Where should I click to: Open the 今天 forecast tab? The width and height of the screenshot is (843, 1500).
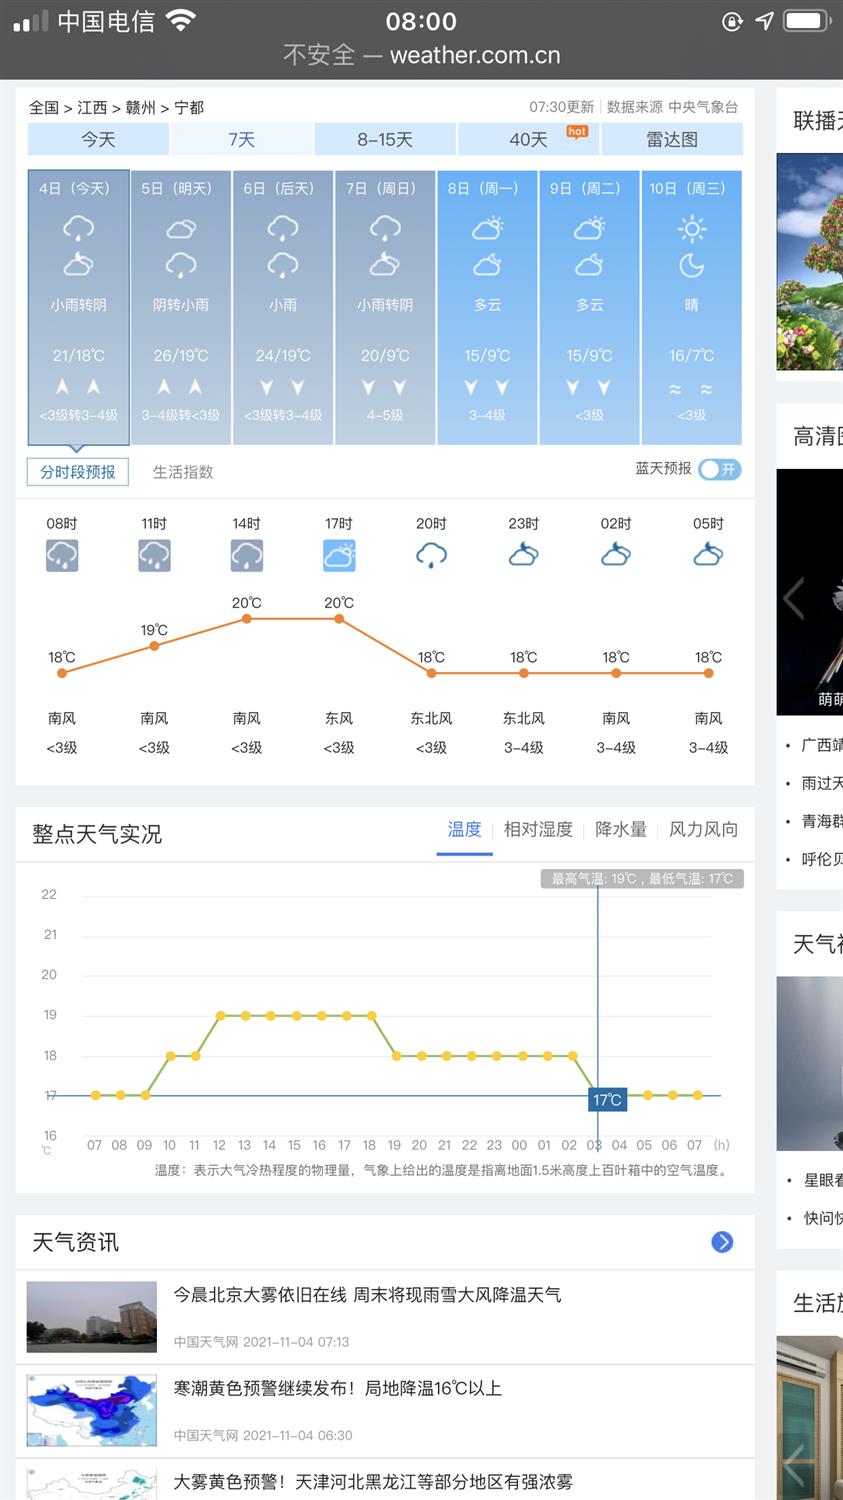[x=98, y=139]
